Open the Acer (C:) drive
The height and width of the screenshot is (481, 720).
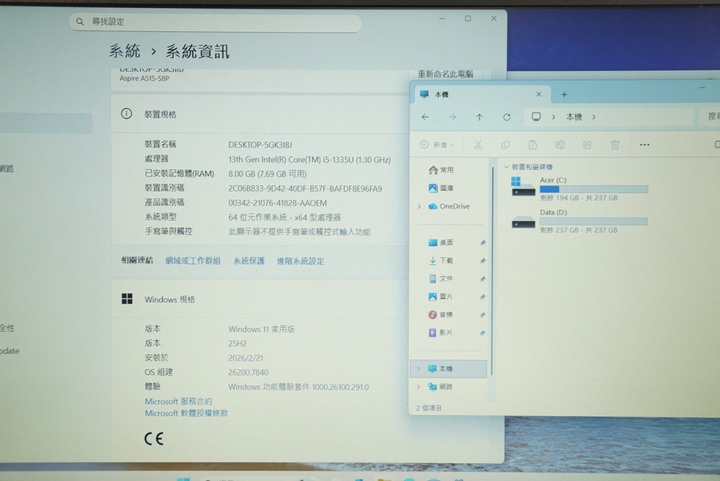pos(553,180)
